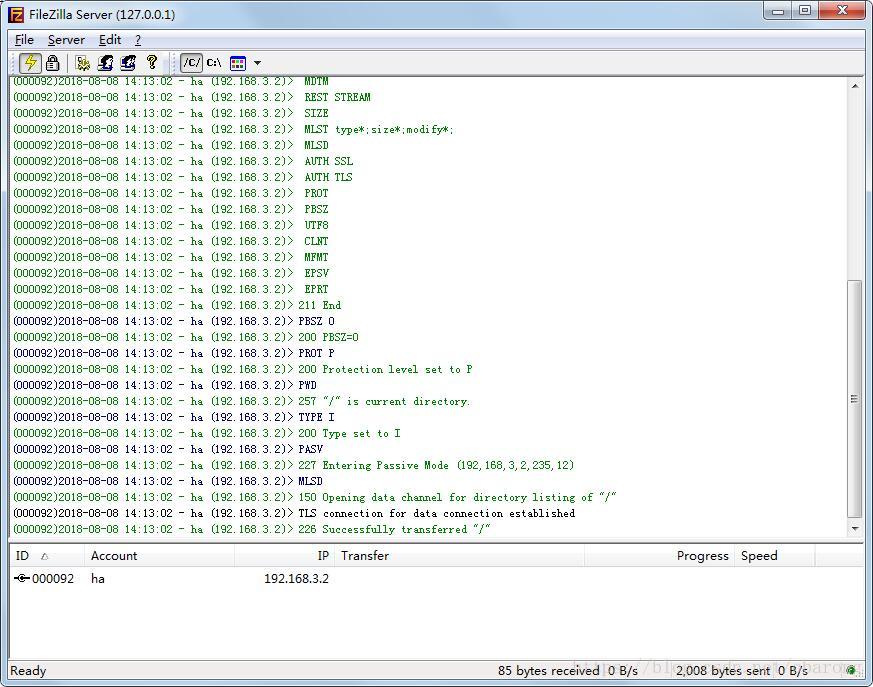The width and height of the screenshot is (873, 687).
Task: Click log line "EPSV"
Action: 171,273
